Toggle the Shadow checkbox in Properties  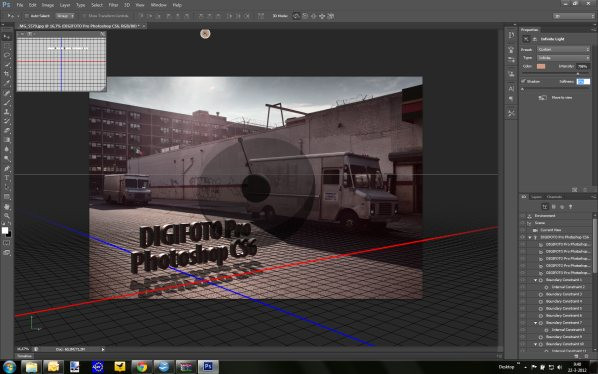(524, 81)
